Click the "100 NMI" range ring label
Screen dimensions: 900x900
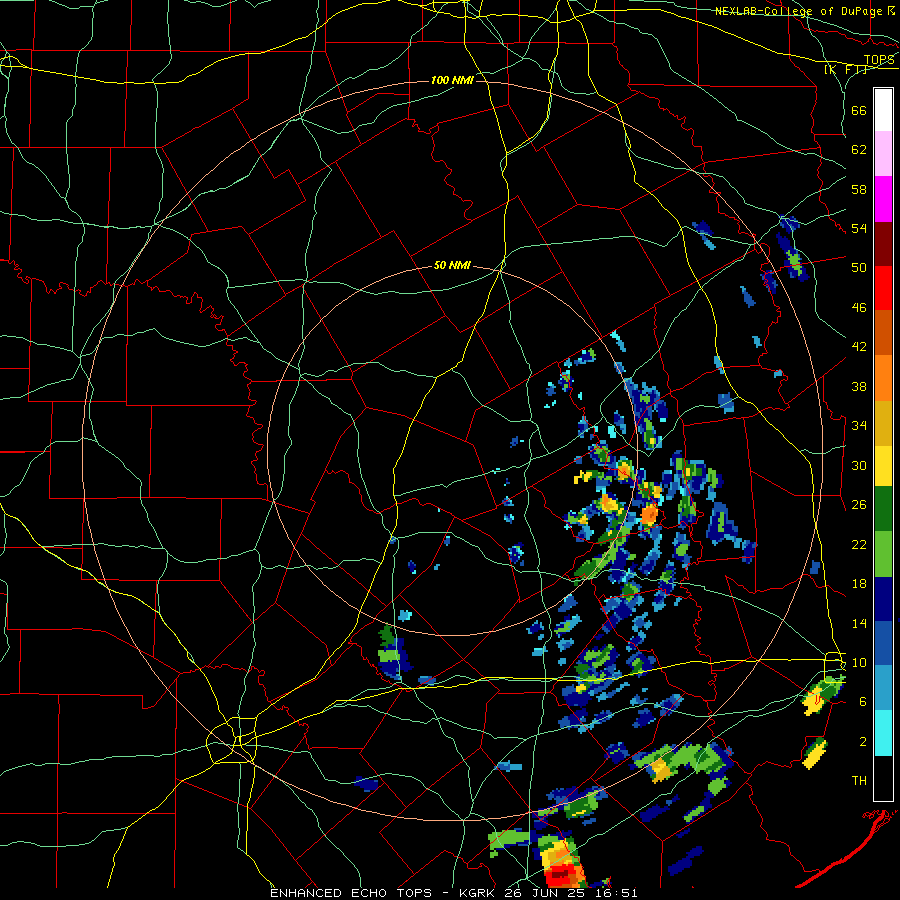coord(452,80)
